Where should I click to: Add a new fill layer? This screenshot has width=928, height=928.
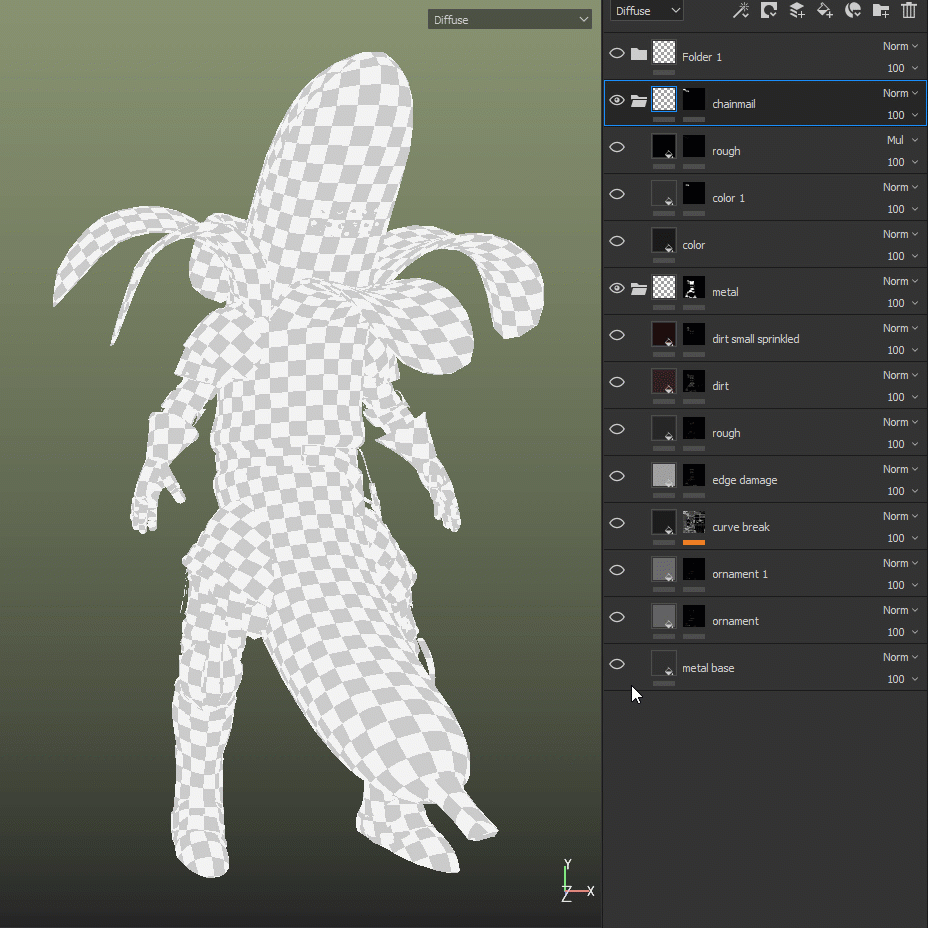click(x=825, y=11)
